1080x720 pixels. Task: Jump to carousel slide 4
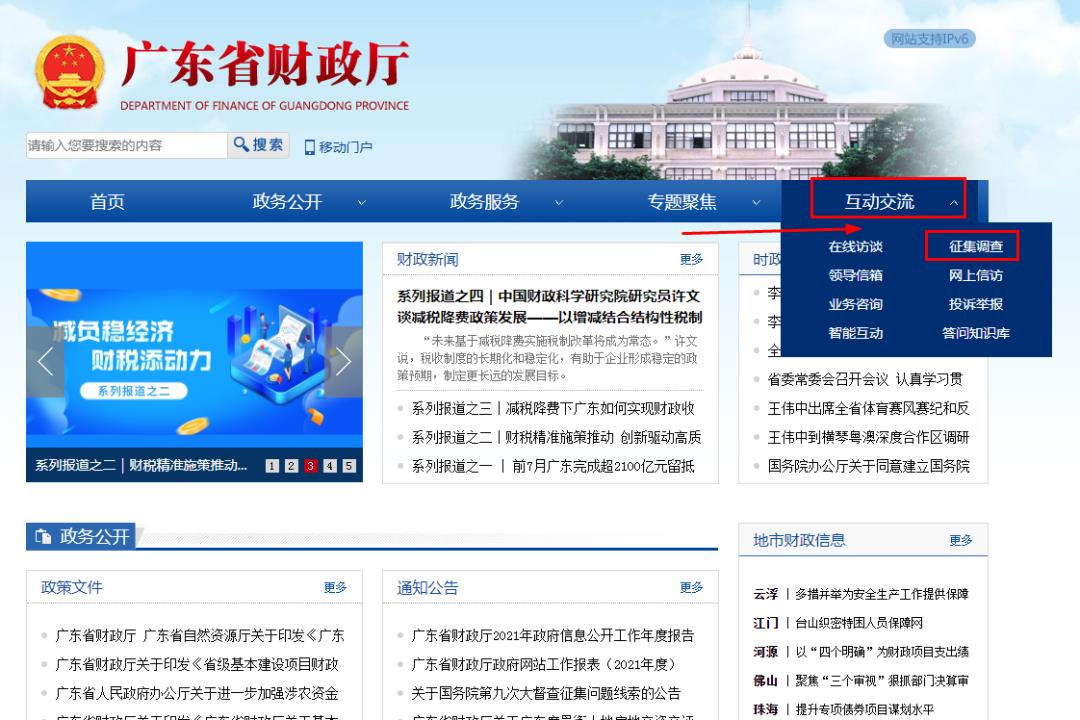point(330,466)
